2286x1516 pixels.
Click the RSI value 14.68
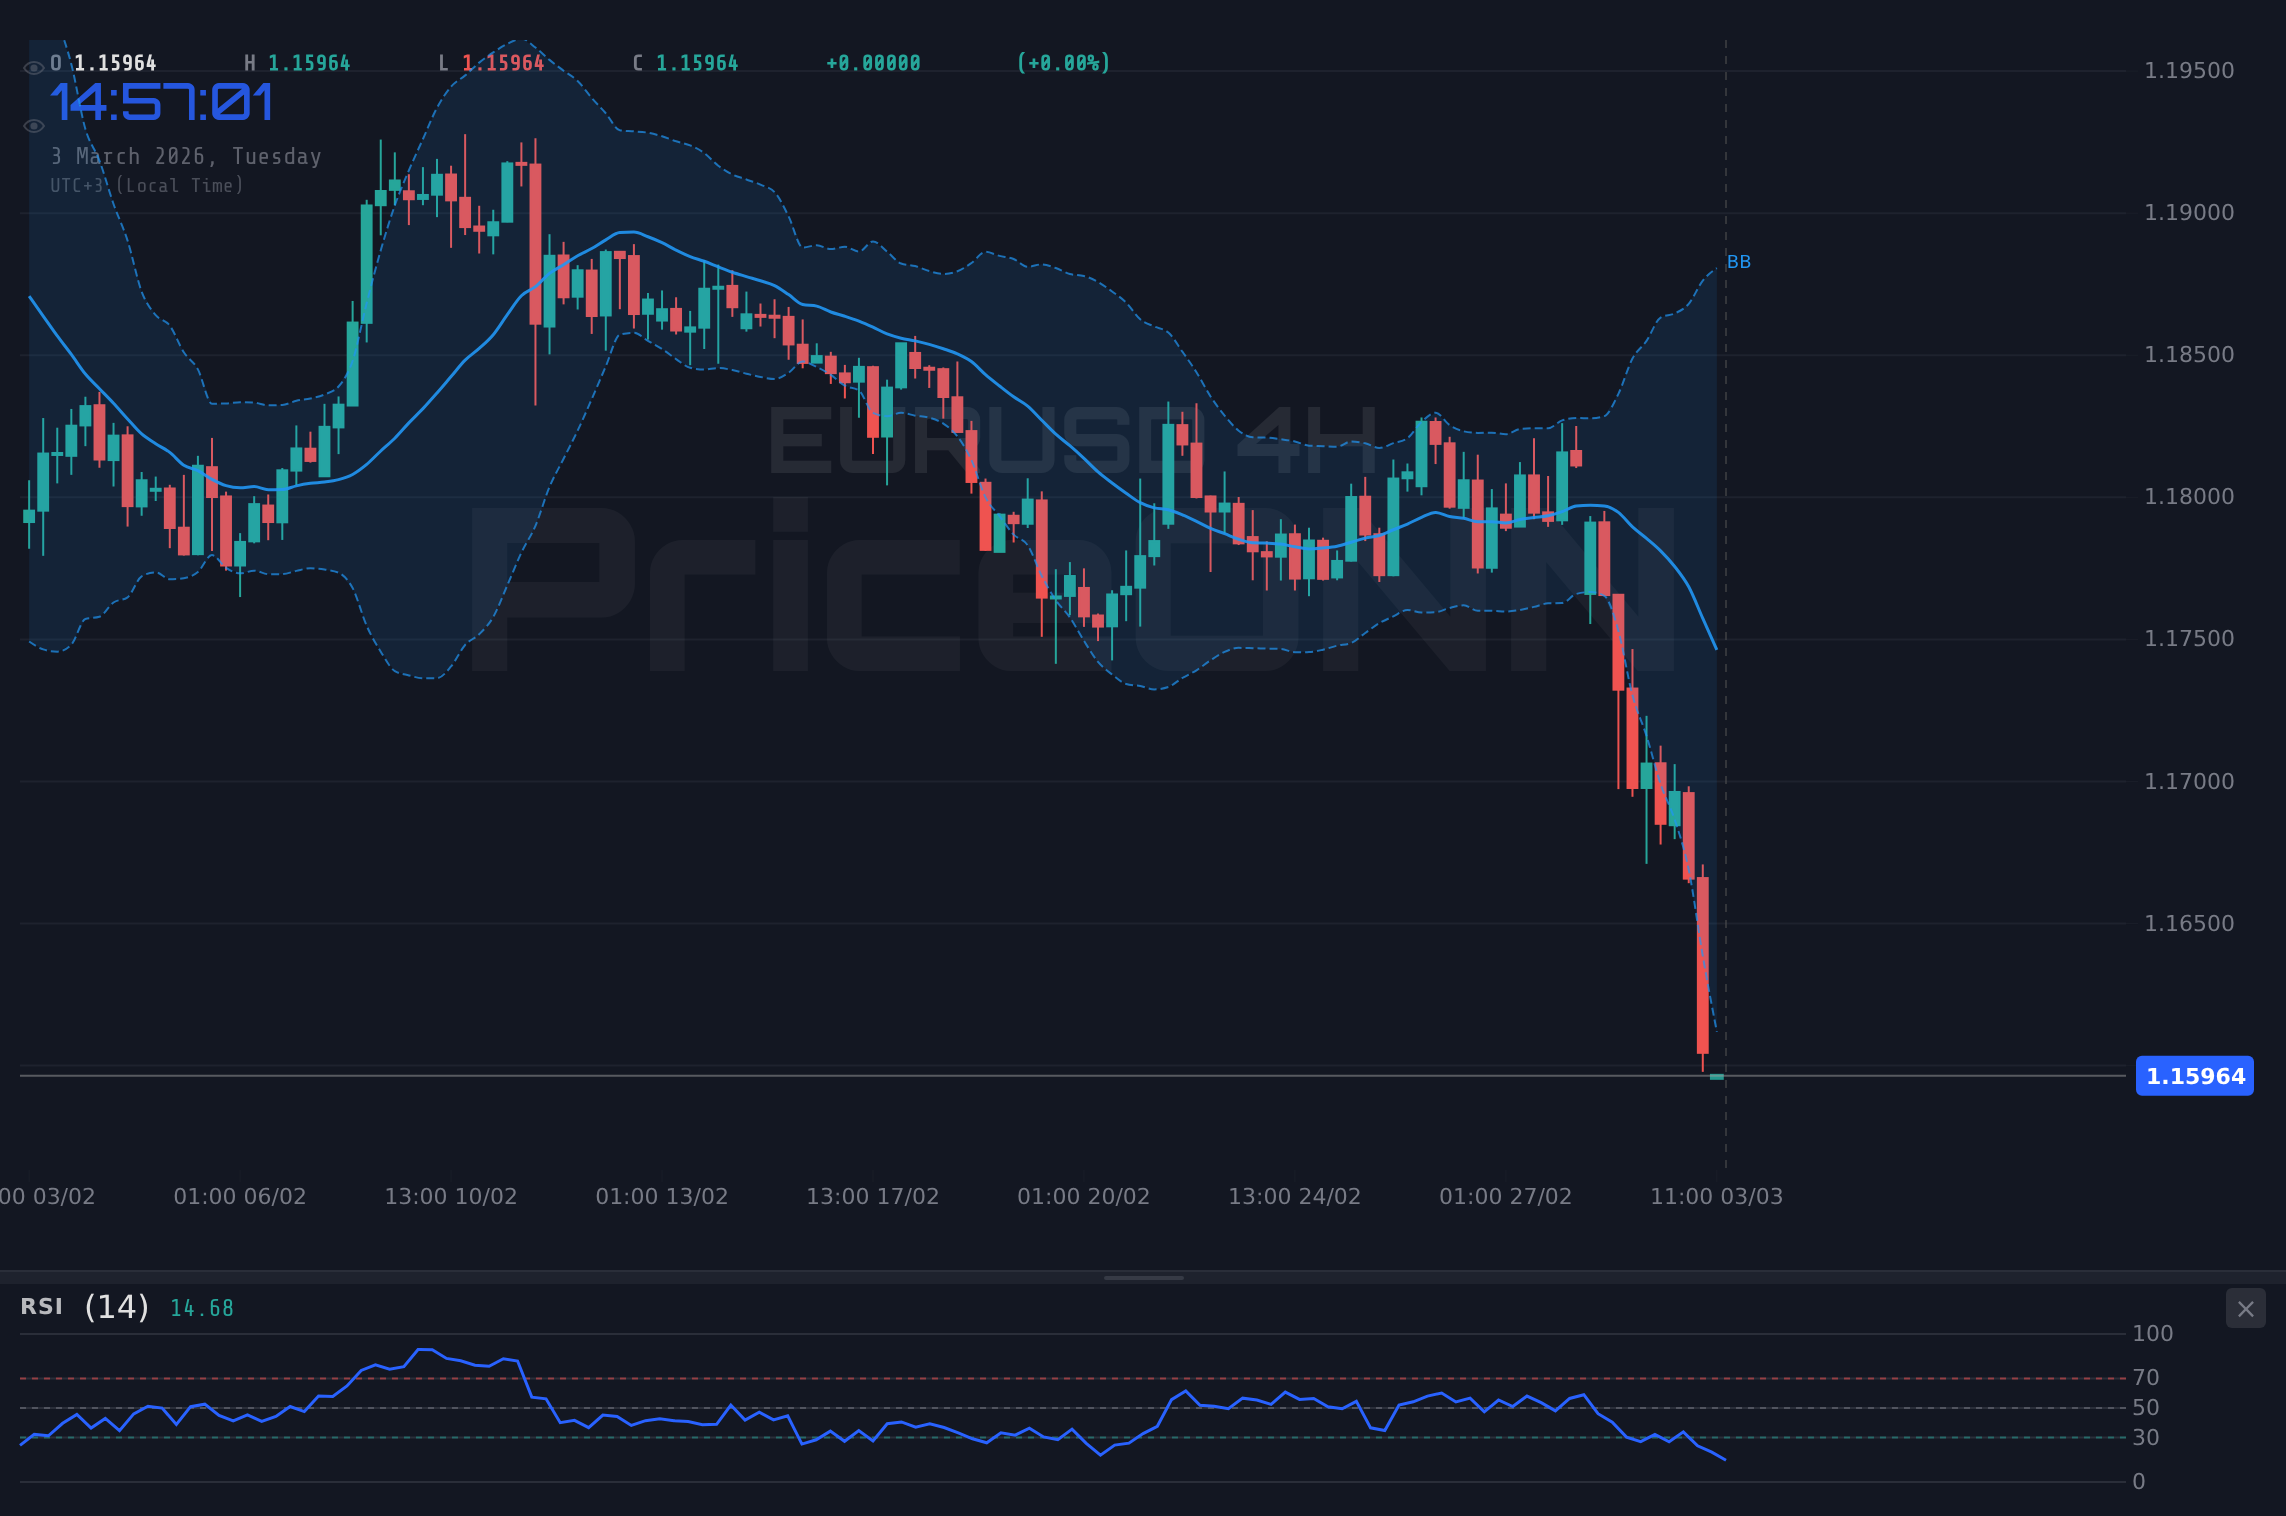(201, 1307)
